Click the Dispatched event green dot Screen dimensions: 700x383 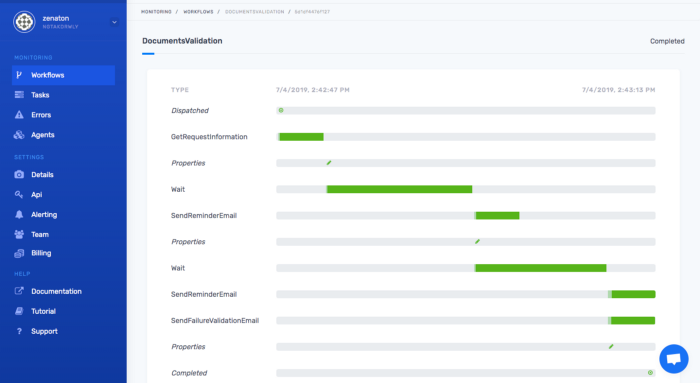click(281, 110)
